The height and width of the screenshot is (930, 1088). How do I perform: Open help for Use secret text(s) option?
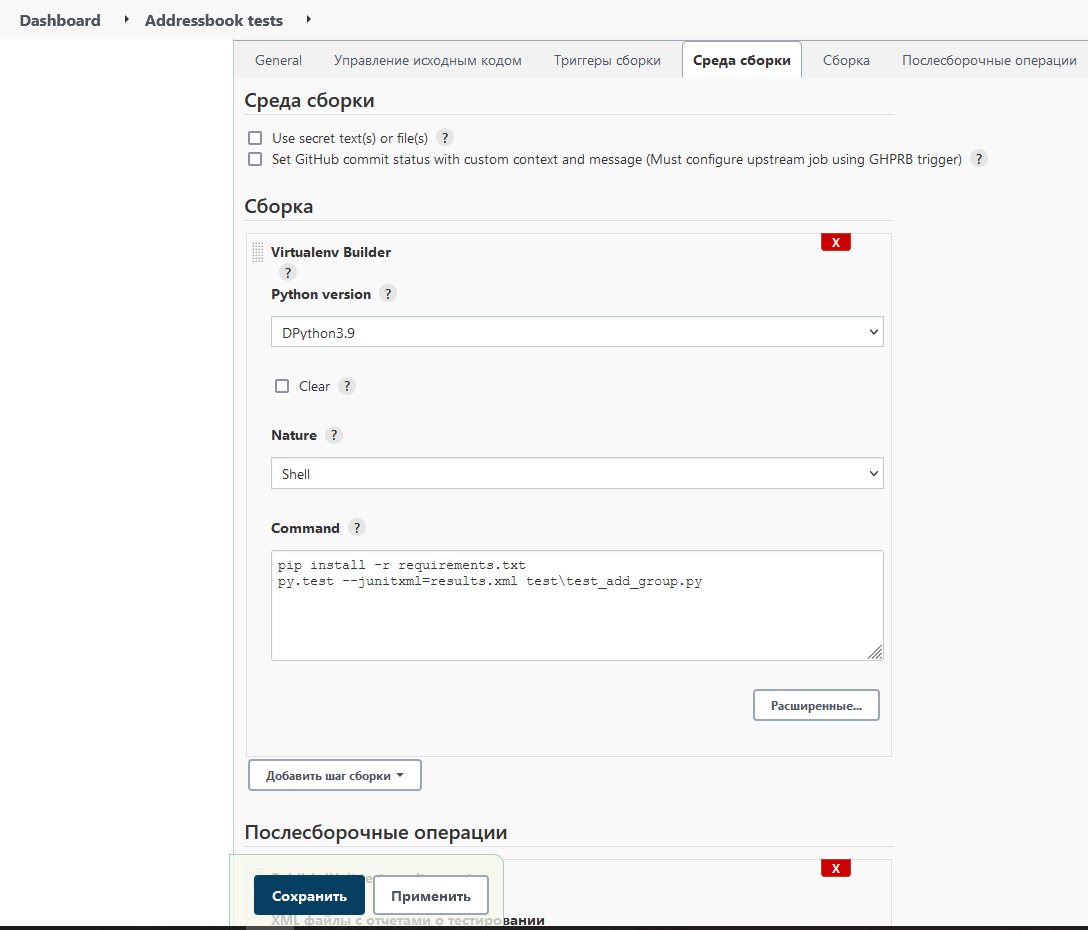pyautogui.click(x=444, y=137)
